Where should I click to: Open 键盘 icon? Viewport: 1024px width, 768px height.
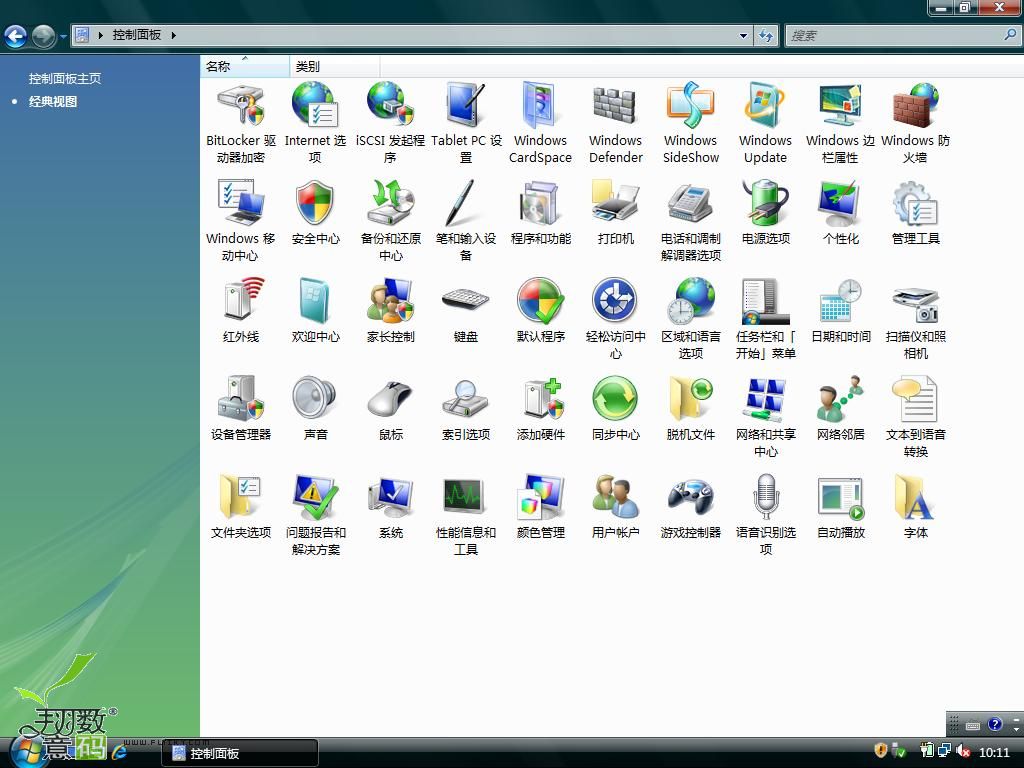click(x=466, y=300)
